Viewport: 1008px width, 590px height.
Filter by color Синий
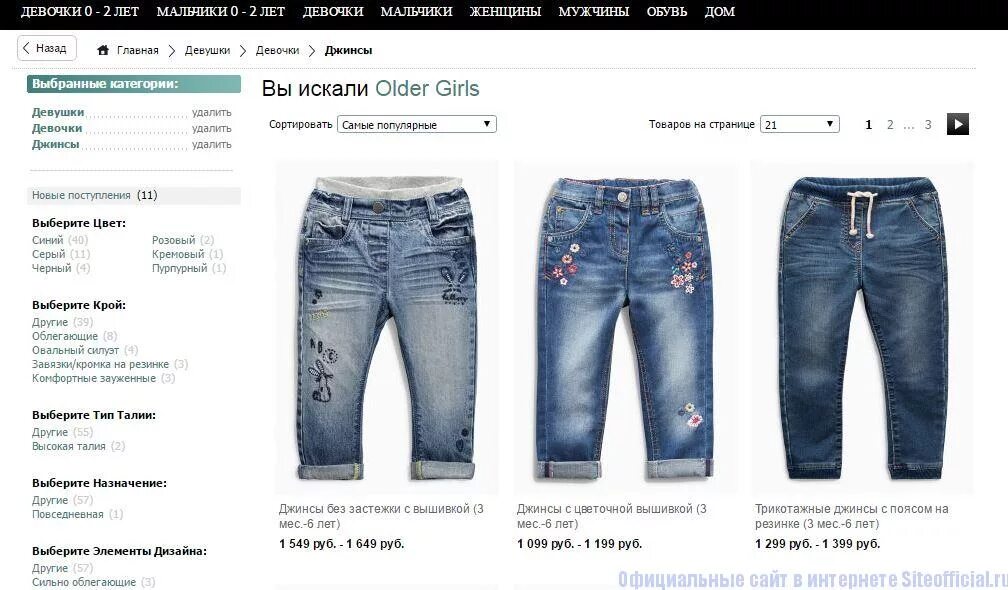click(x=48, y=240)
